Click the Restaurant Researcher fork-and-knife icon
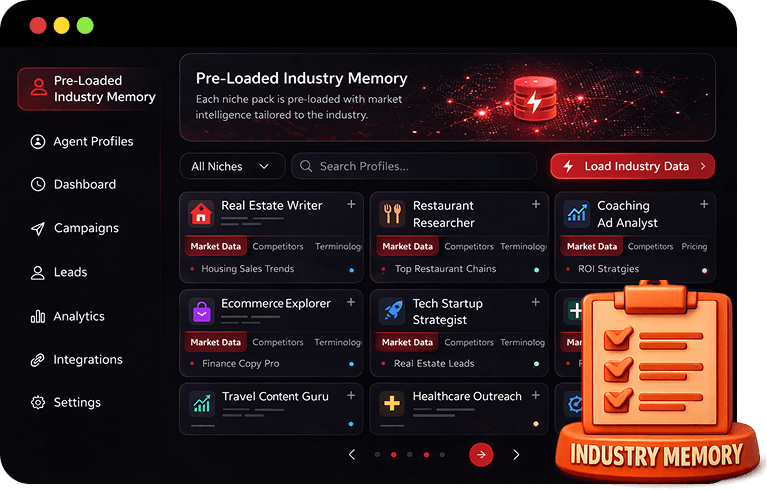 click(x=393, y=213)
